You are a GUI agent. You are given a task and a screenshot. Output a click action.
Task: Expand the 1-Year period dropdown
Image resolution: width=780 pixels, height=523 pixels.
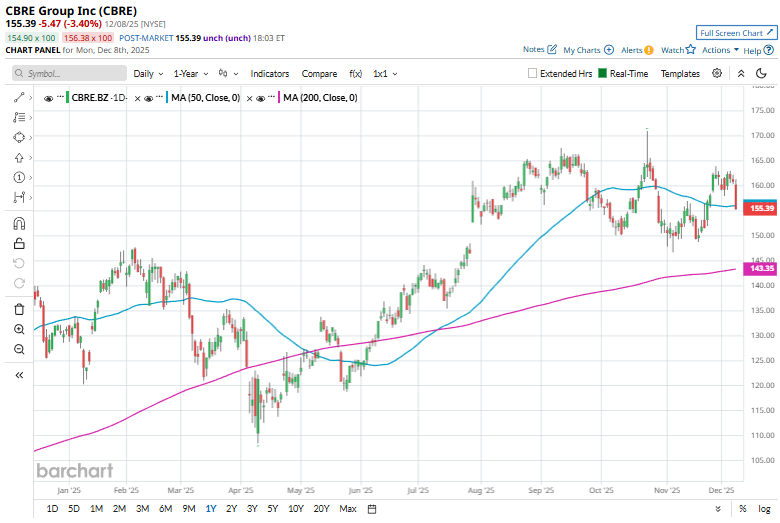(x=191, y=74)
